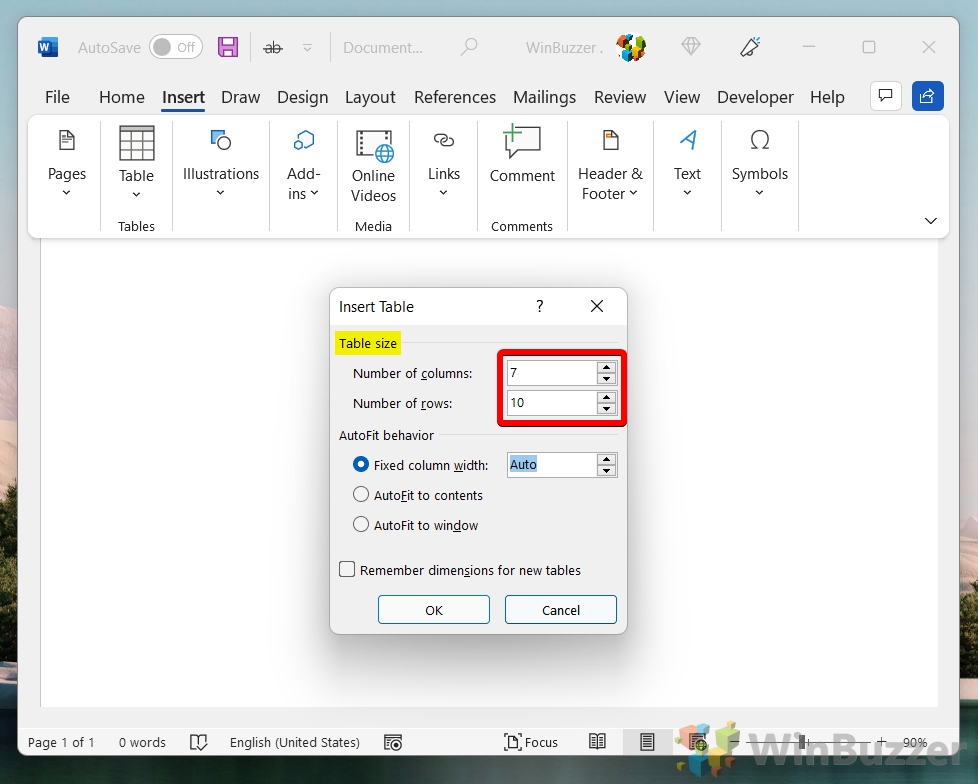Viewport: 978px width, 784px height.
Task: Click the Number of columns input field
Action: click(x=551, y=373)
